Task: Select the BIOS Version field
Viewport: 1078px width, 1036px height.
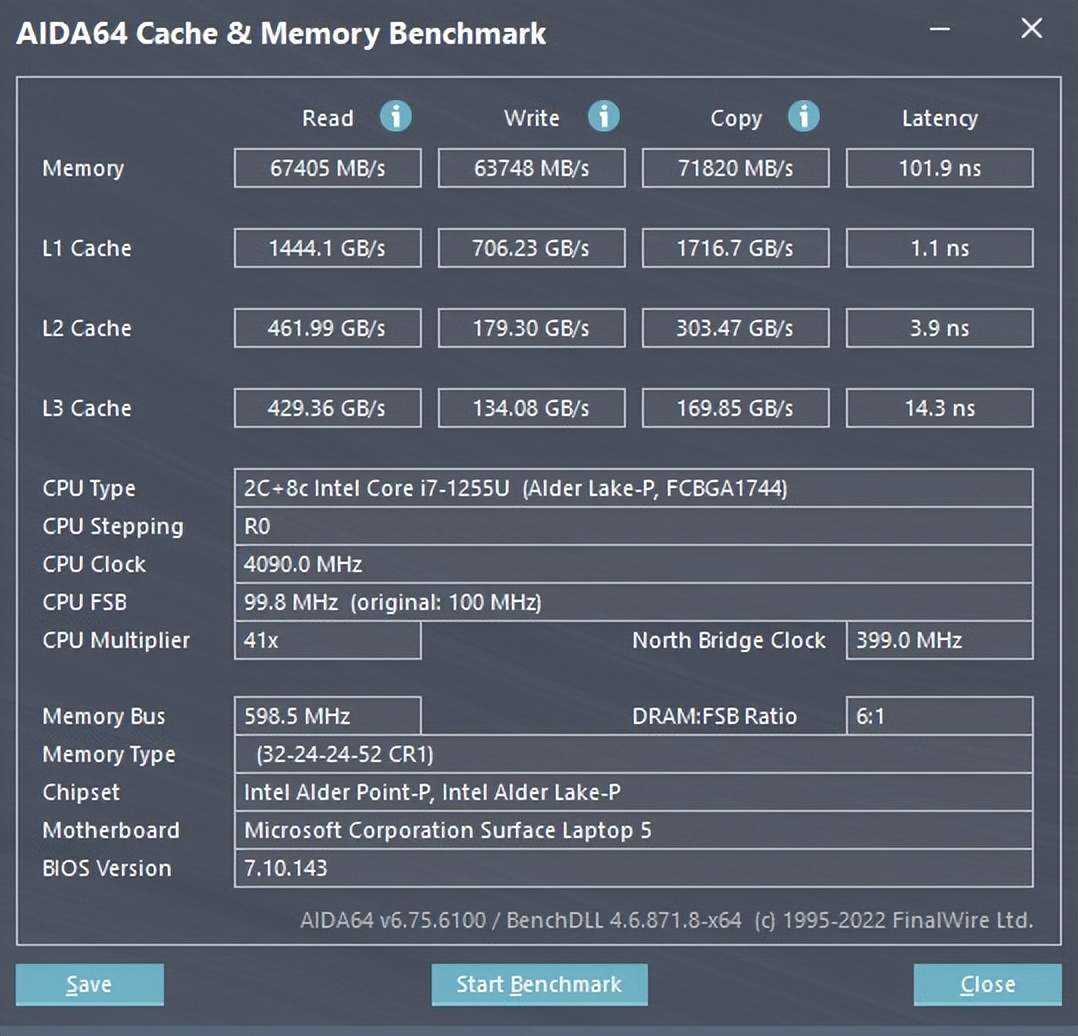Action: coord(633,868)
